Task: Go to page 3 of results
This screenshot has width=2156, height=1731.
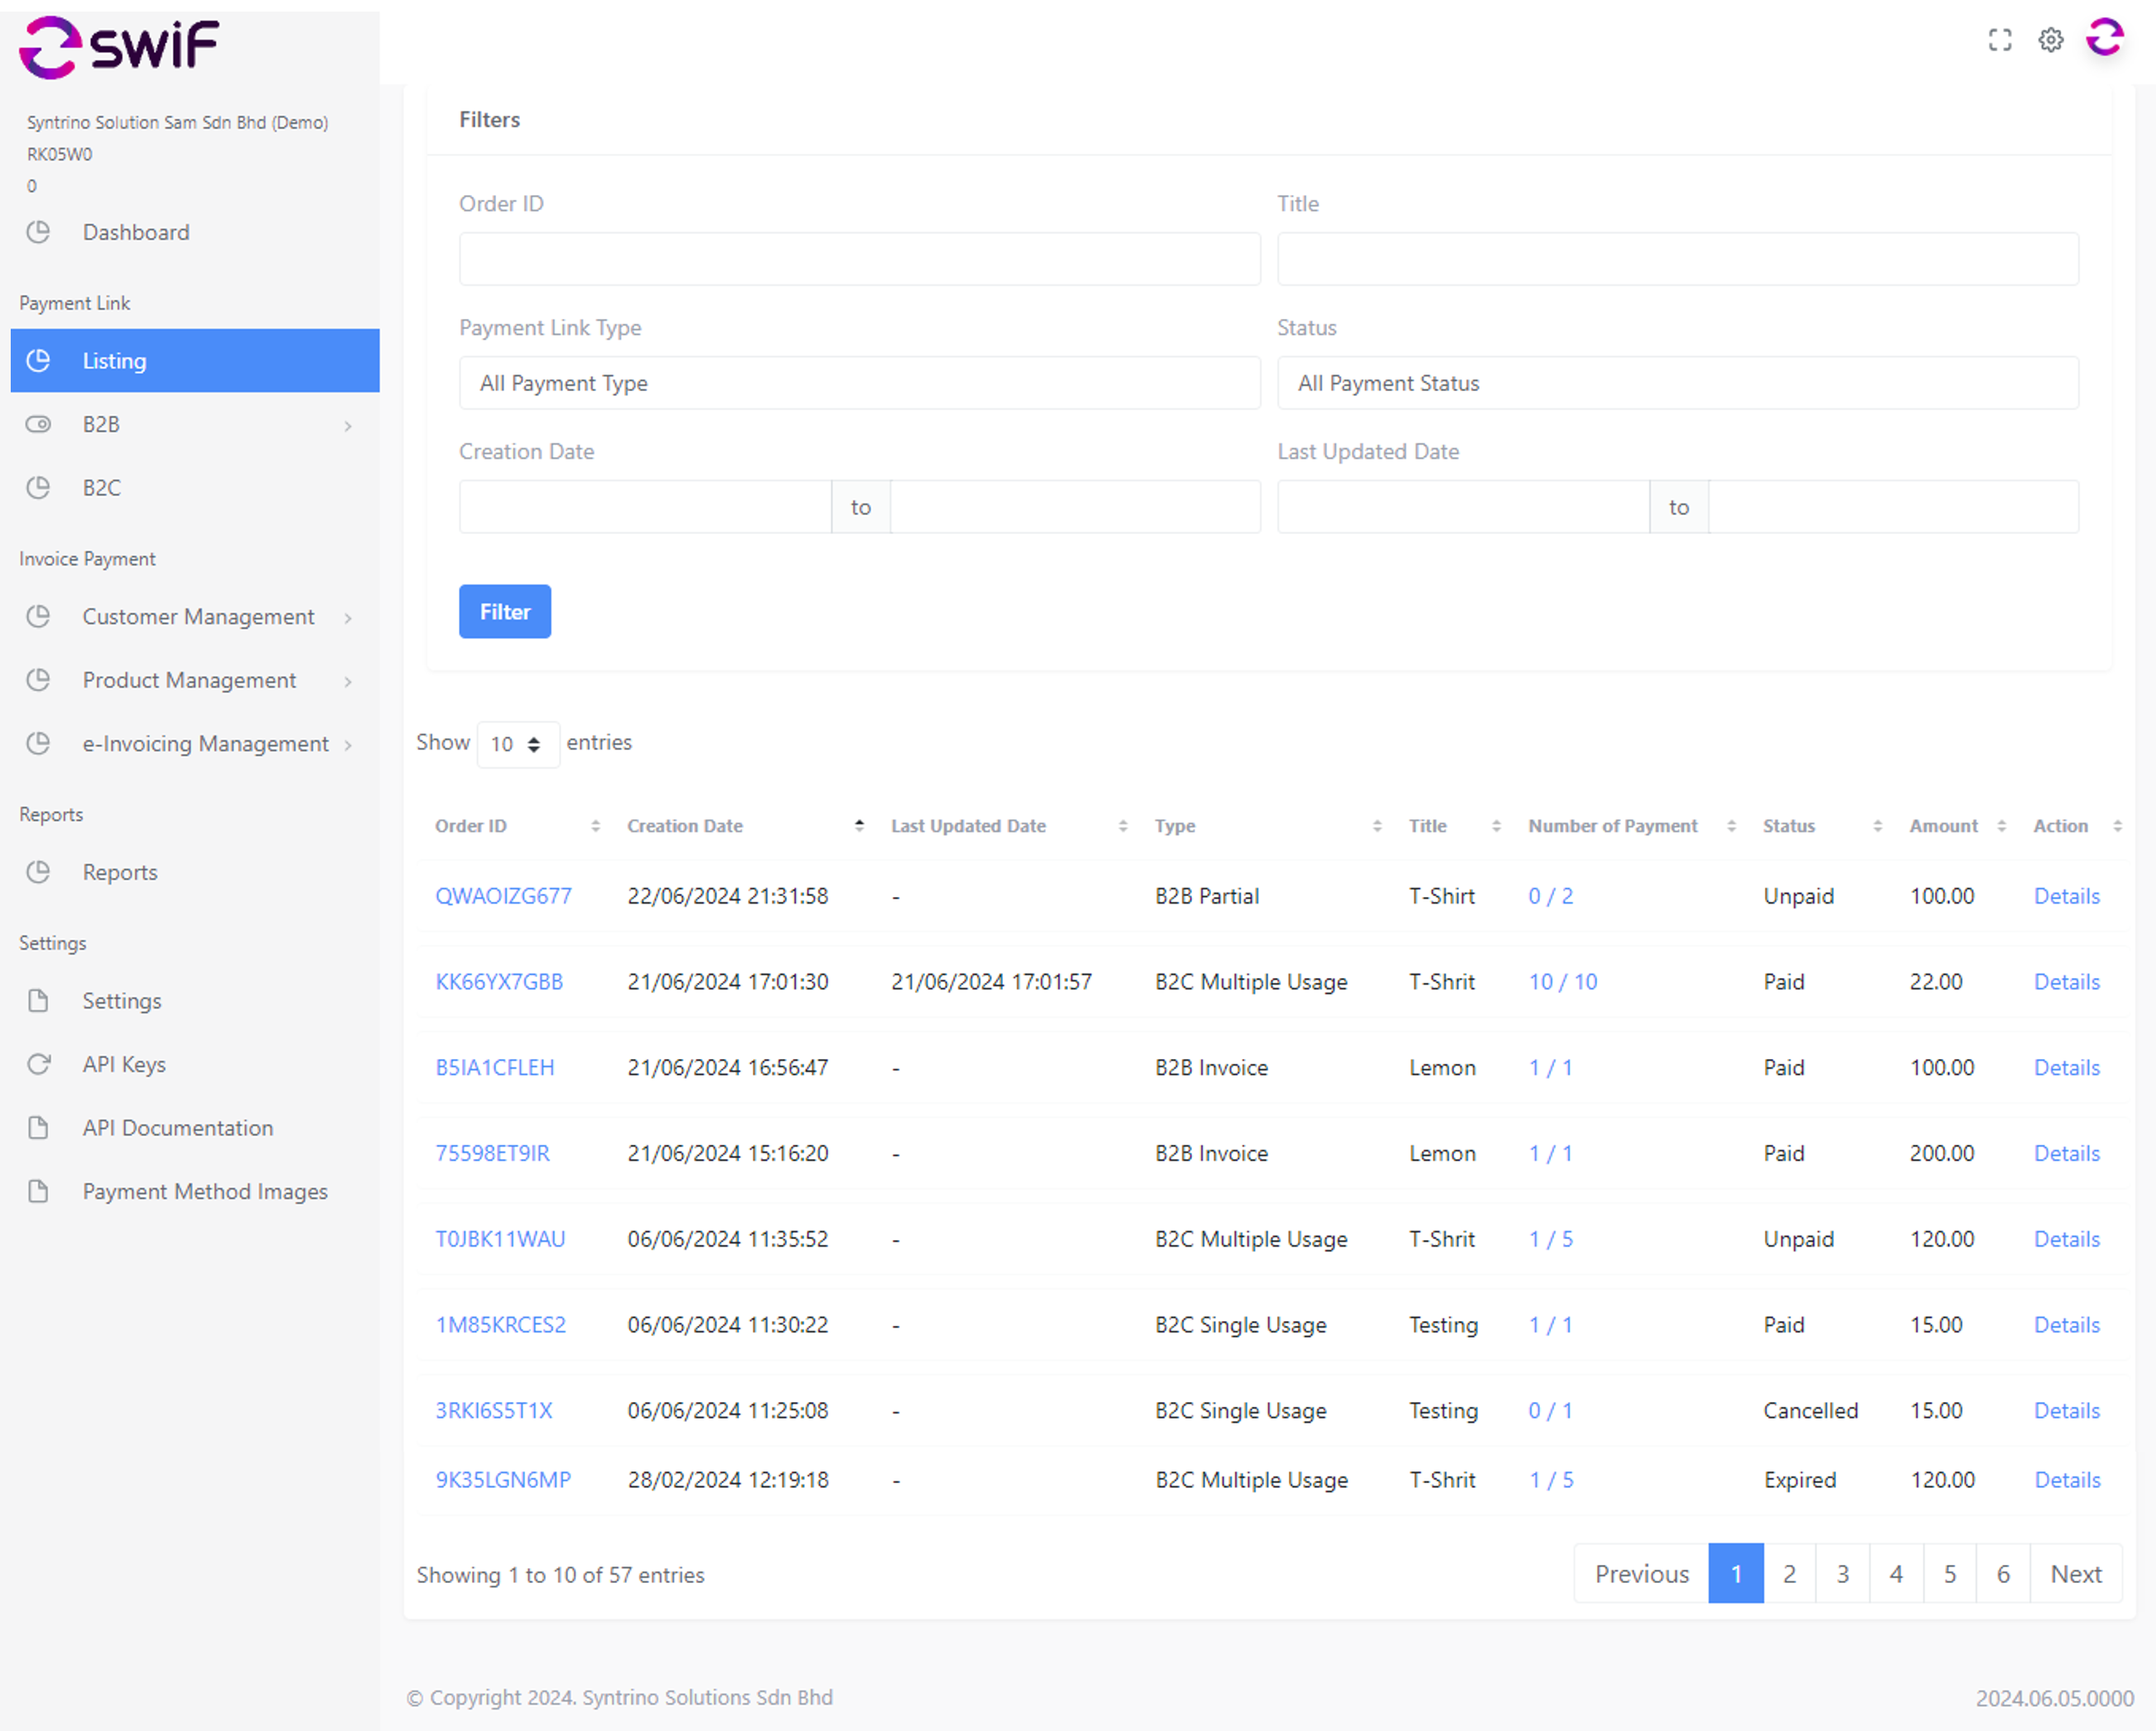Action: click(x=1842, y=1574)
